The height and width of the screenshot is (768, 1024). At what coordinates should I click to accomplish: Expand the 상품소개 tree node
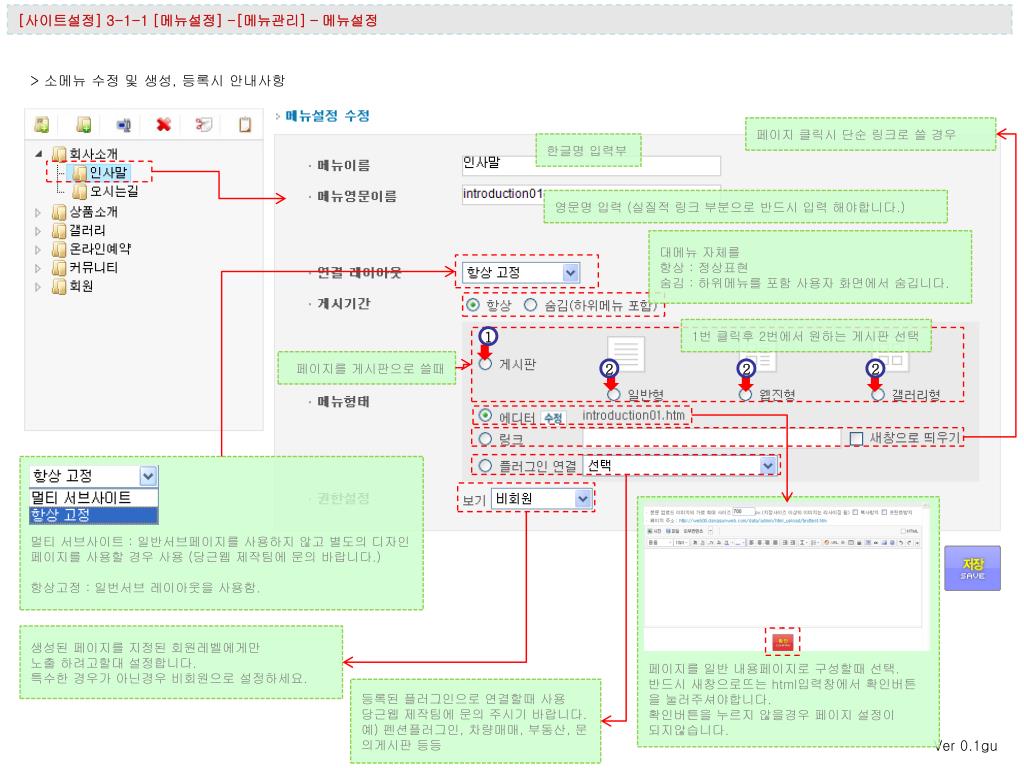38,212
